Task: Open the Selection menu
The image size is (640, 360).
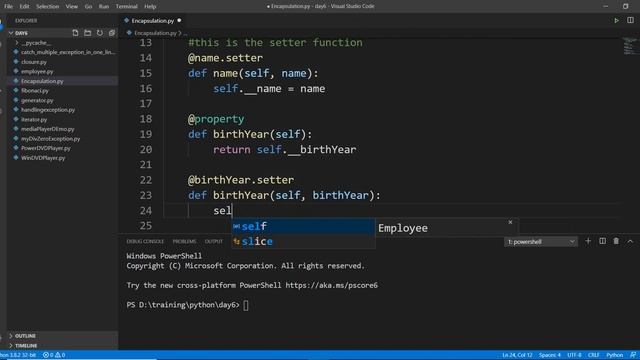Action: pyautogui.click(x=47, y=6)
